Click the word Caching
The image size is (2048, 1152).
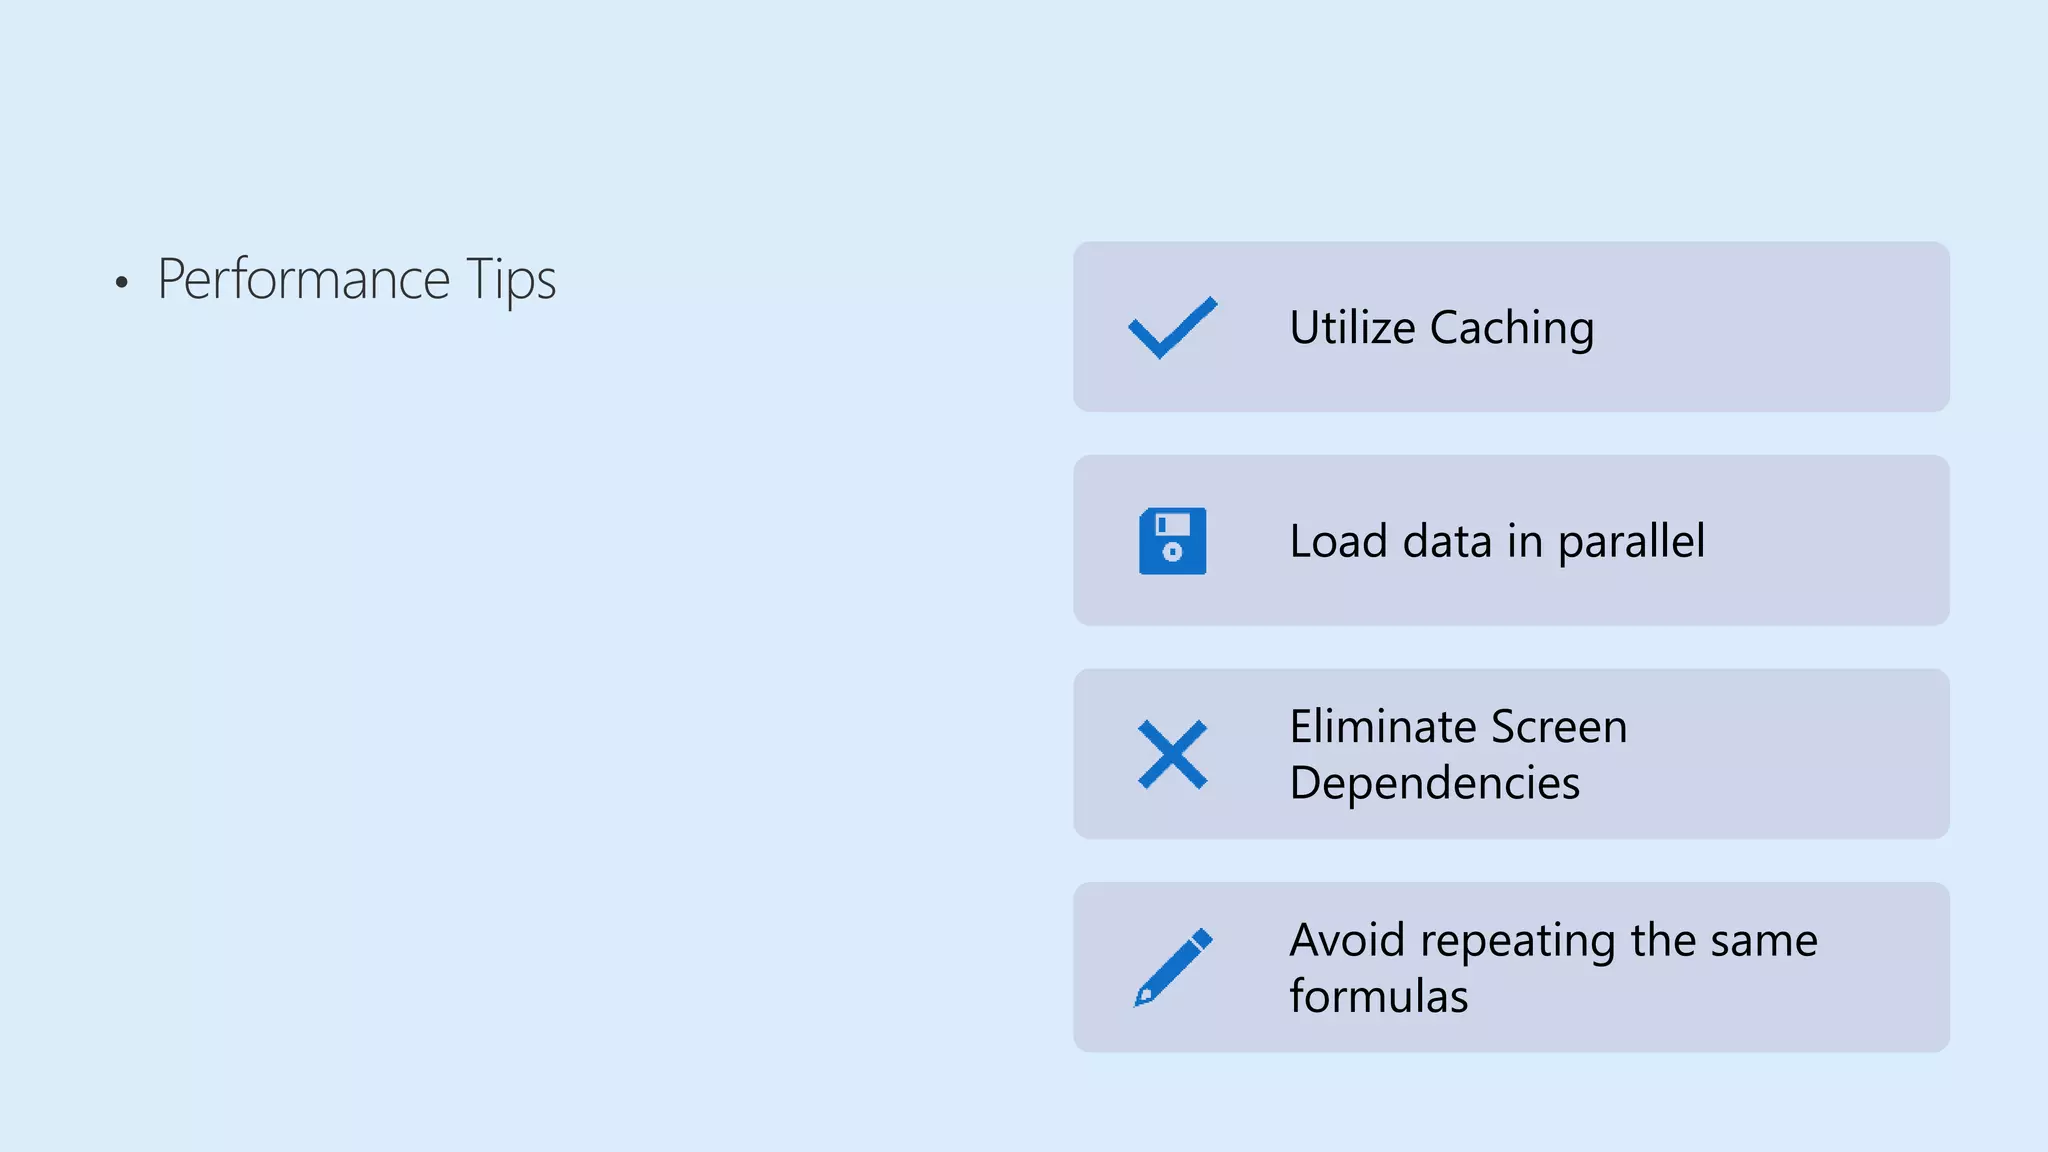[x=1512, y=328]
